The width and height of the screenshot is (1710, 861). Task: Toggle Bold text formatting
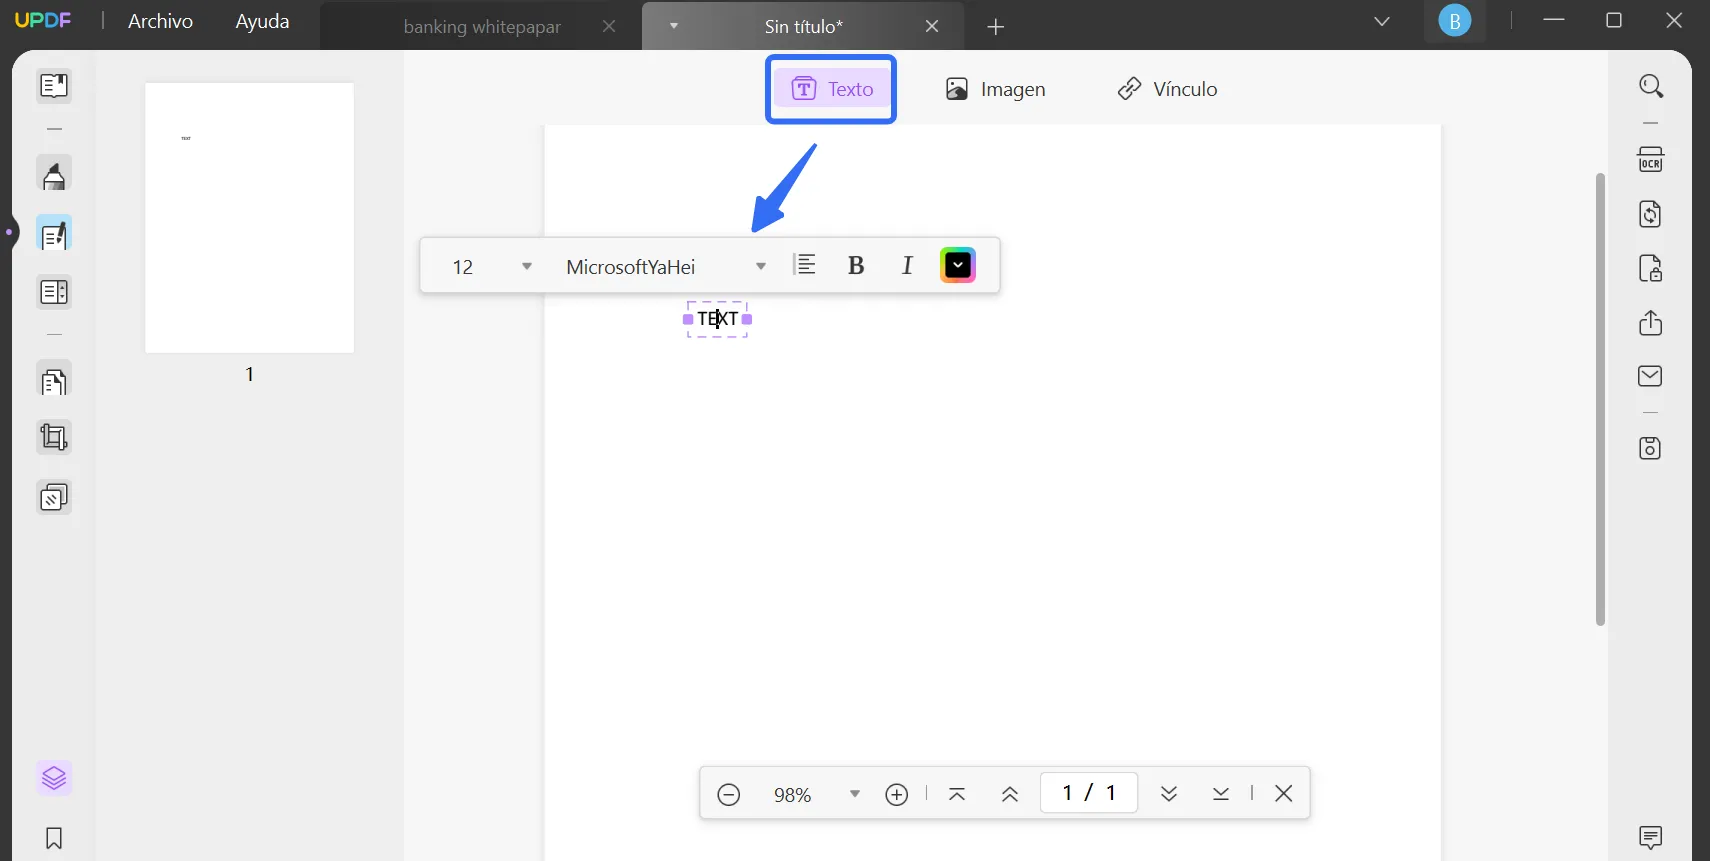point(856,266)
